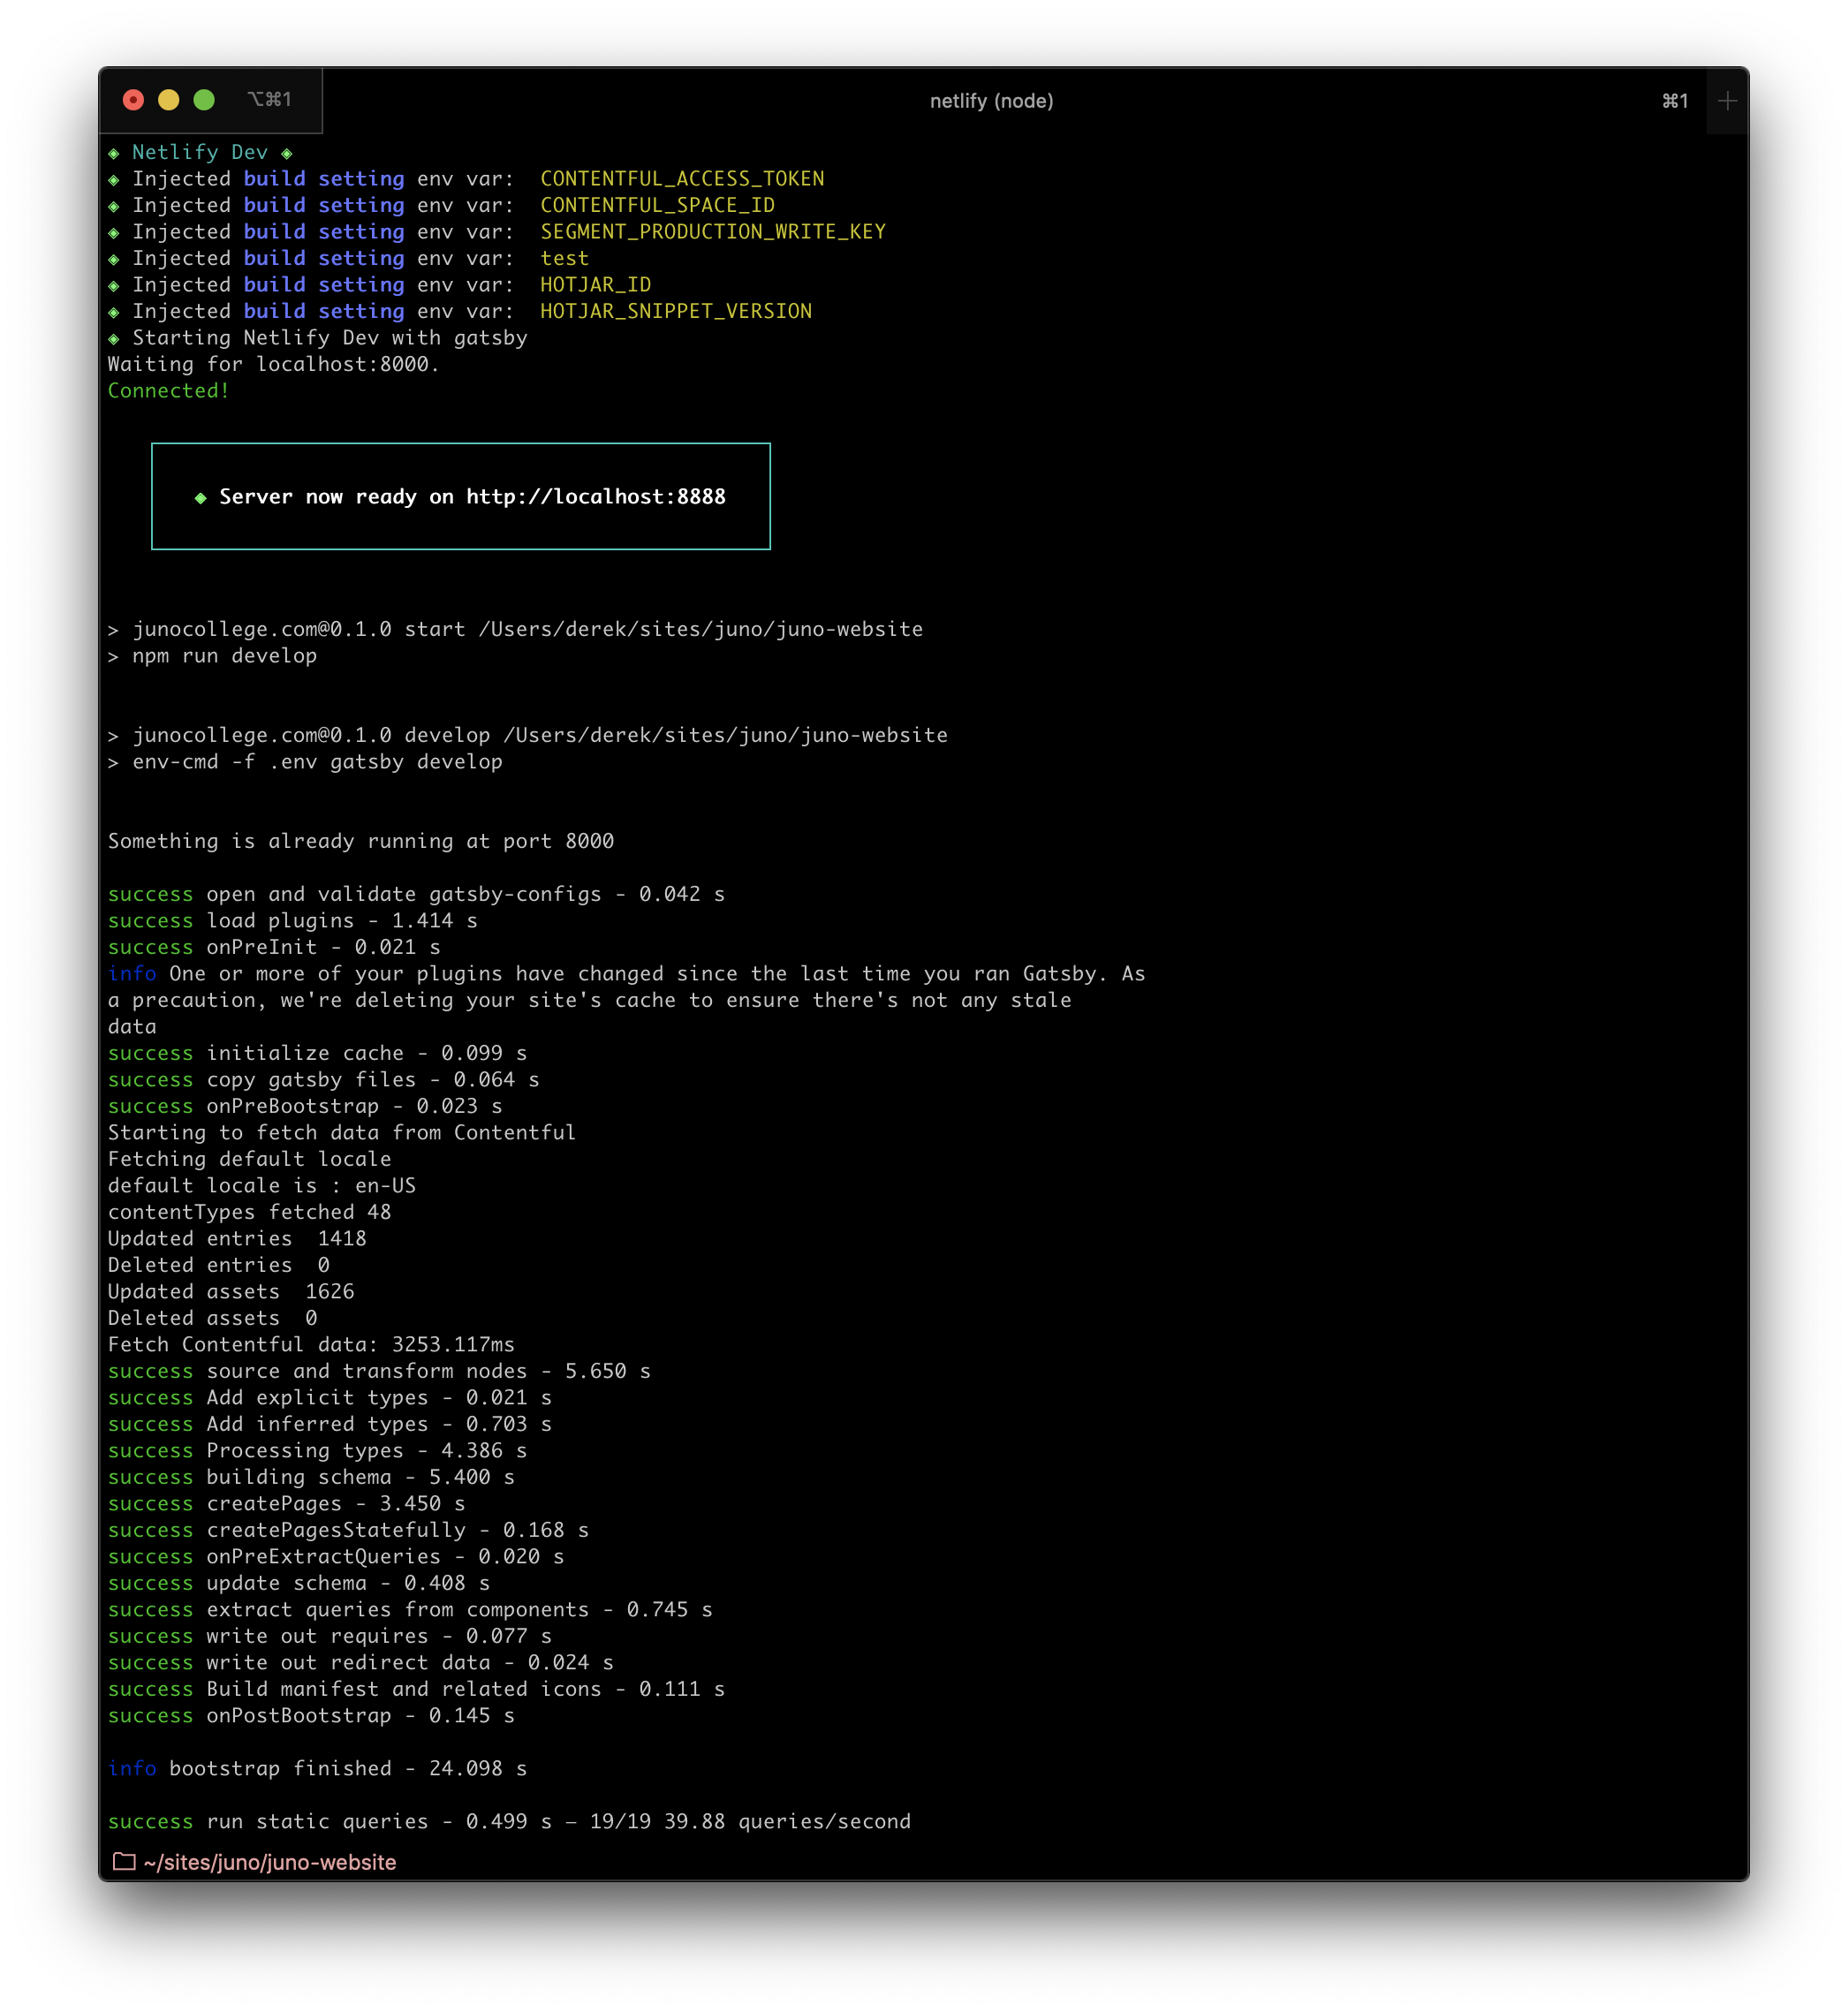The width and height of the screenshot is (1848, 2012).
Task: Click 'createPages - 3.450 s' line
Action: coord(287,1503)
